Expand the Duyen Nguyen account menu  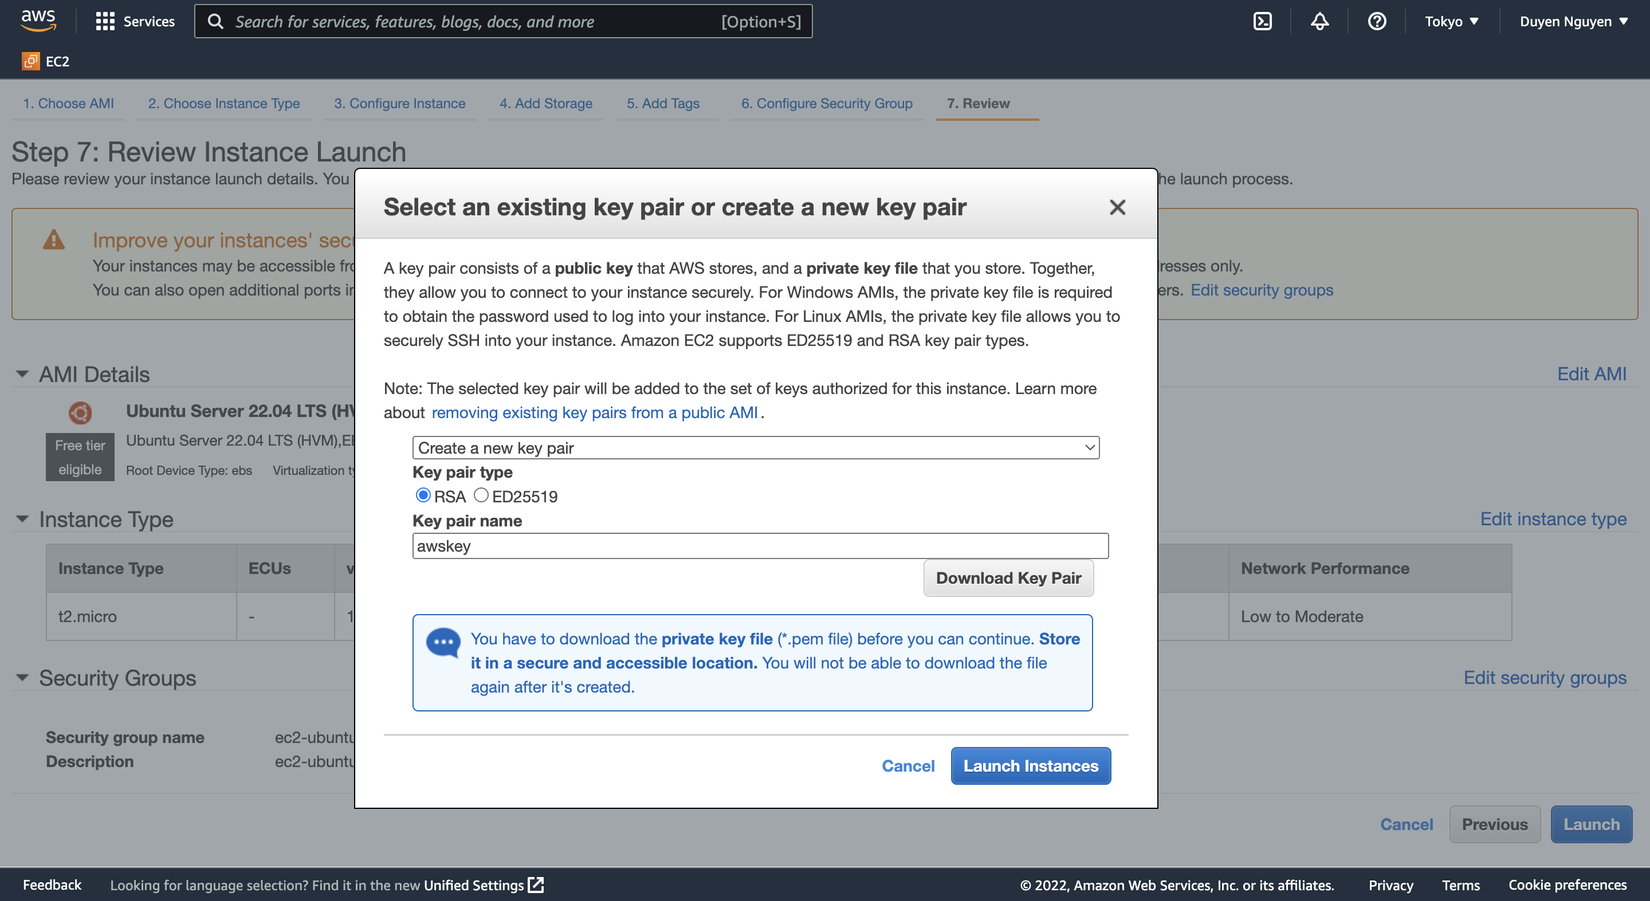click(1573, 21)
